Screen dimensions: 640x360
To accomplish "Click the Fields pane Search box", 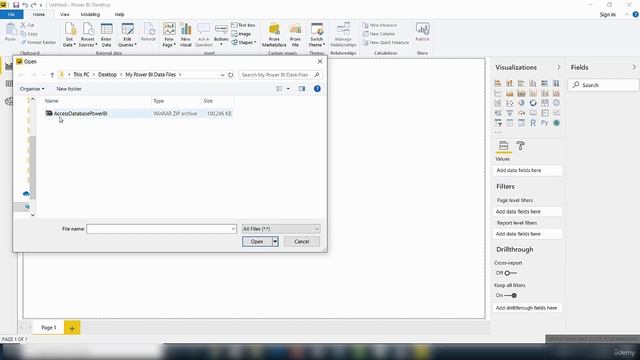I will click(603, 85).
